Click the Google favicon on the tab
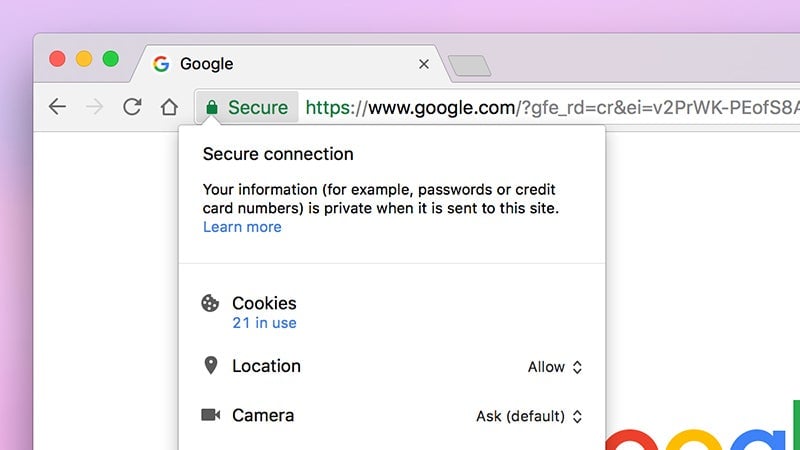Viewport: 800px width, 450px height. [x=161, y=64]
